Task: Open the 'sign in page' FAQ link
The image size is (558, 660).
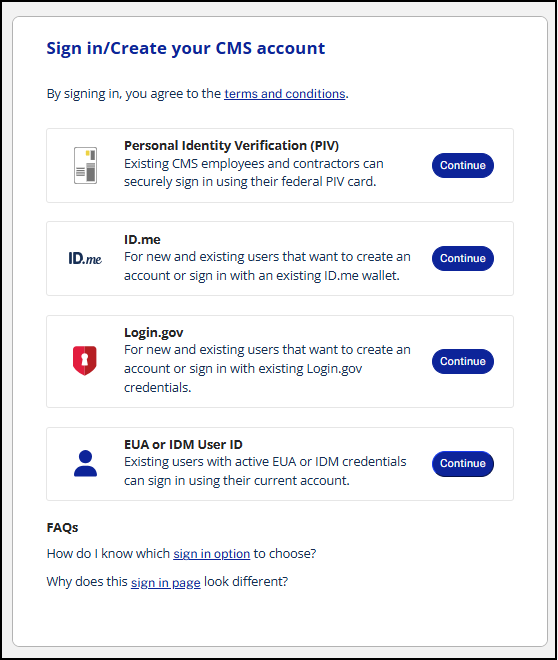Action: (x=165, y=582)
